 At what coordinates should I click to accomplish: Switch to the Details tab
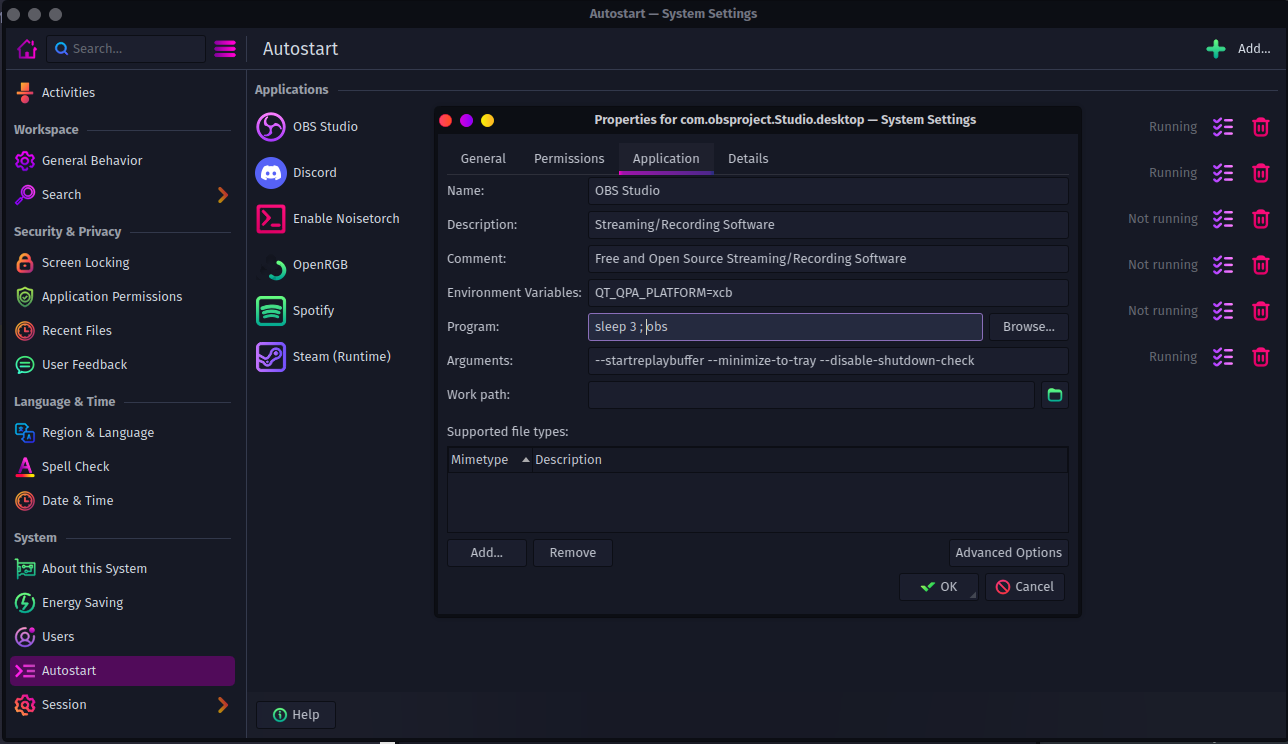(x=748, y=159)
